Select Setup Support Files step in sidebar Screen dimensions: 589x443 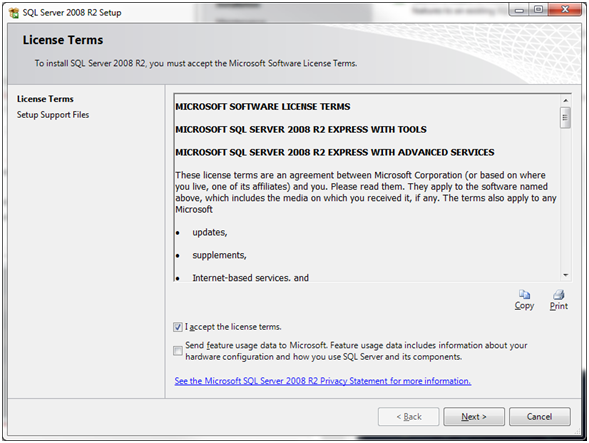[53, 115]
